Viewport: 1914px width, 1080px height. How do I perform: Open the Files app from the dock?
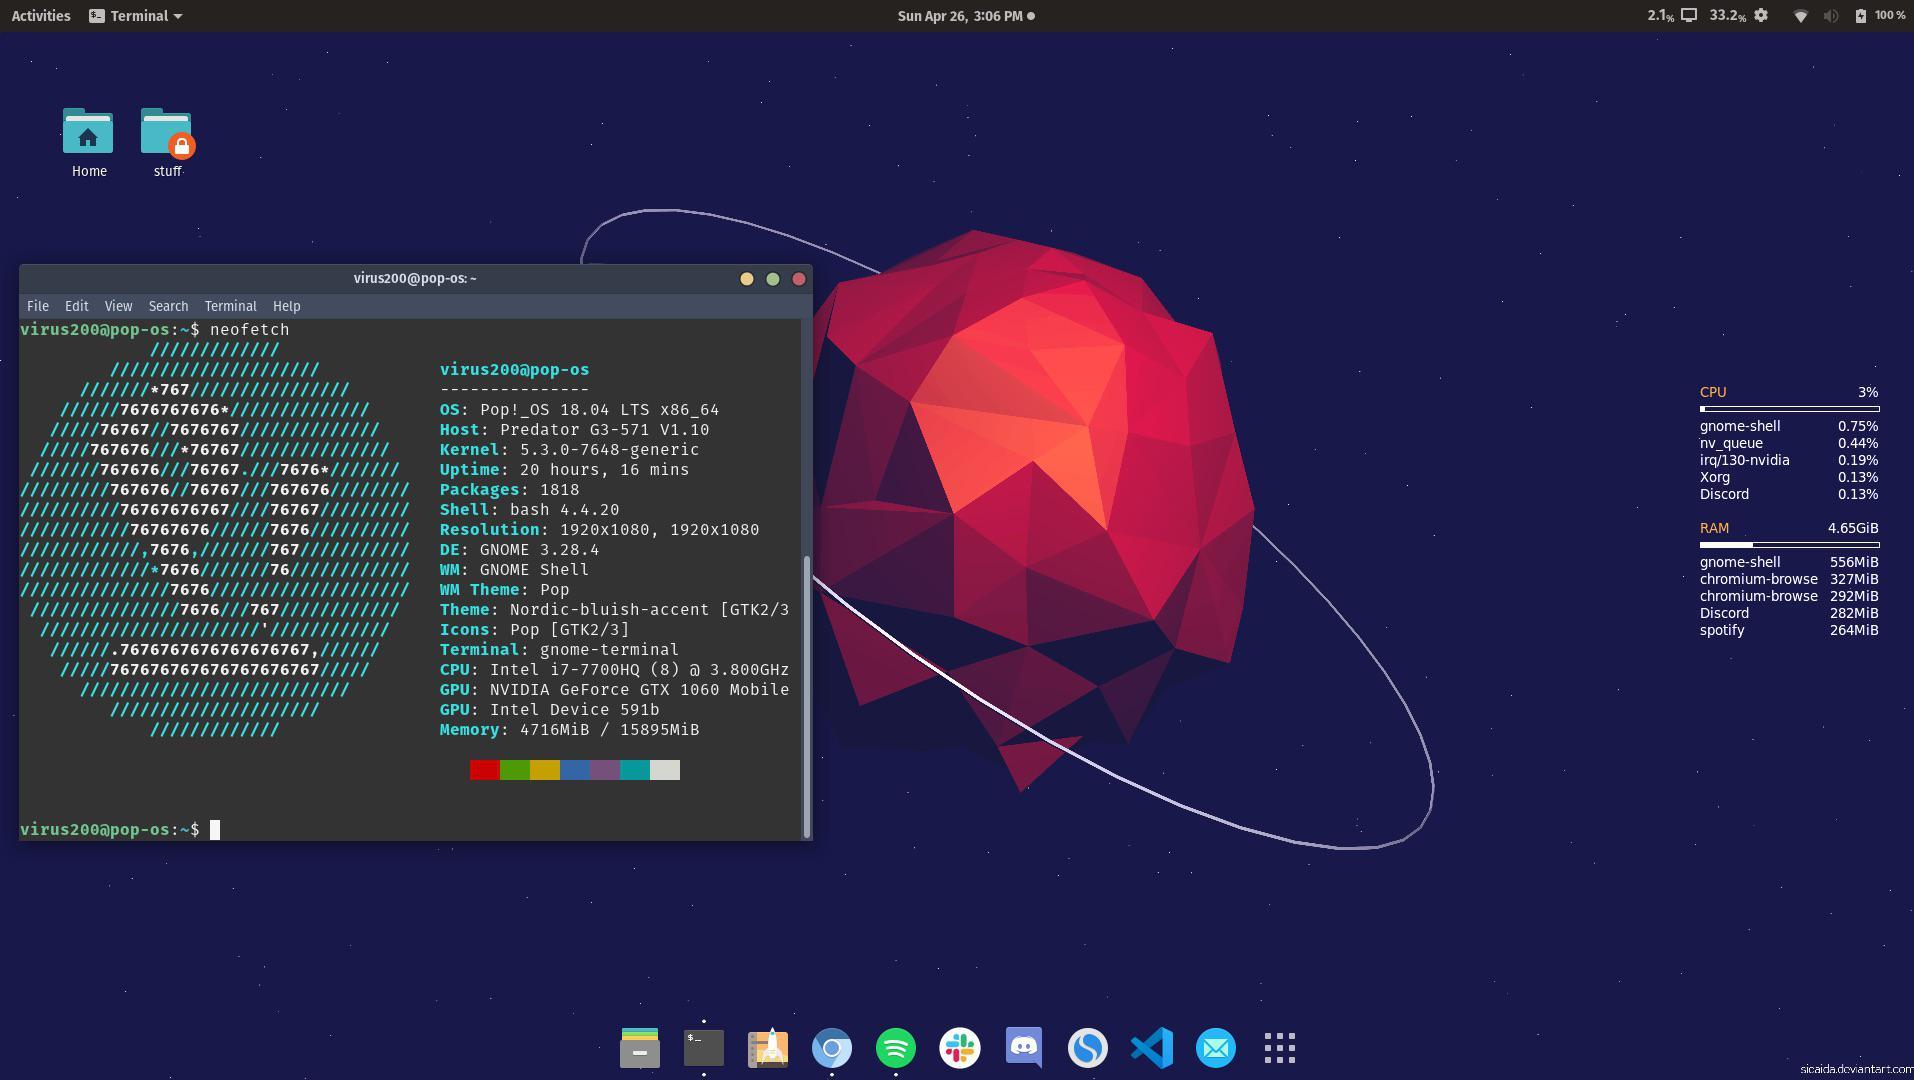tap(640, 1048)
